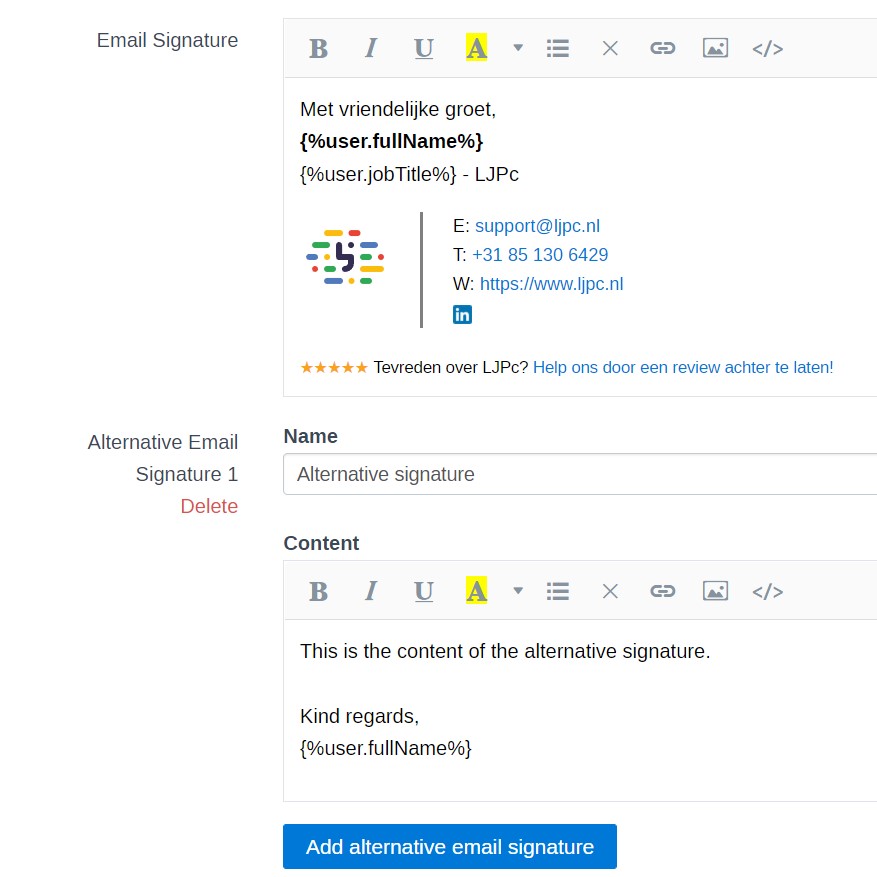Toggle underline in Email Signature toolbar
The image size is (877, 877).
pyautogui.click(x=424, y=48)
